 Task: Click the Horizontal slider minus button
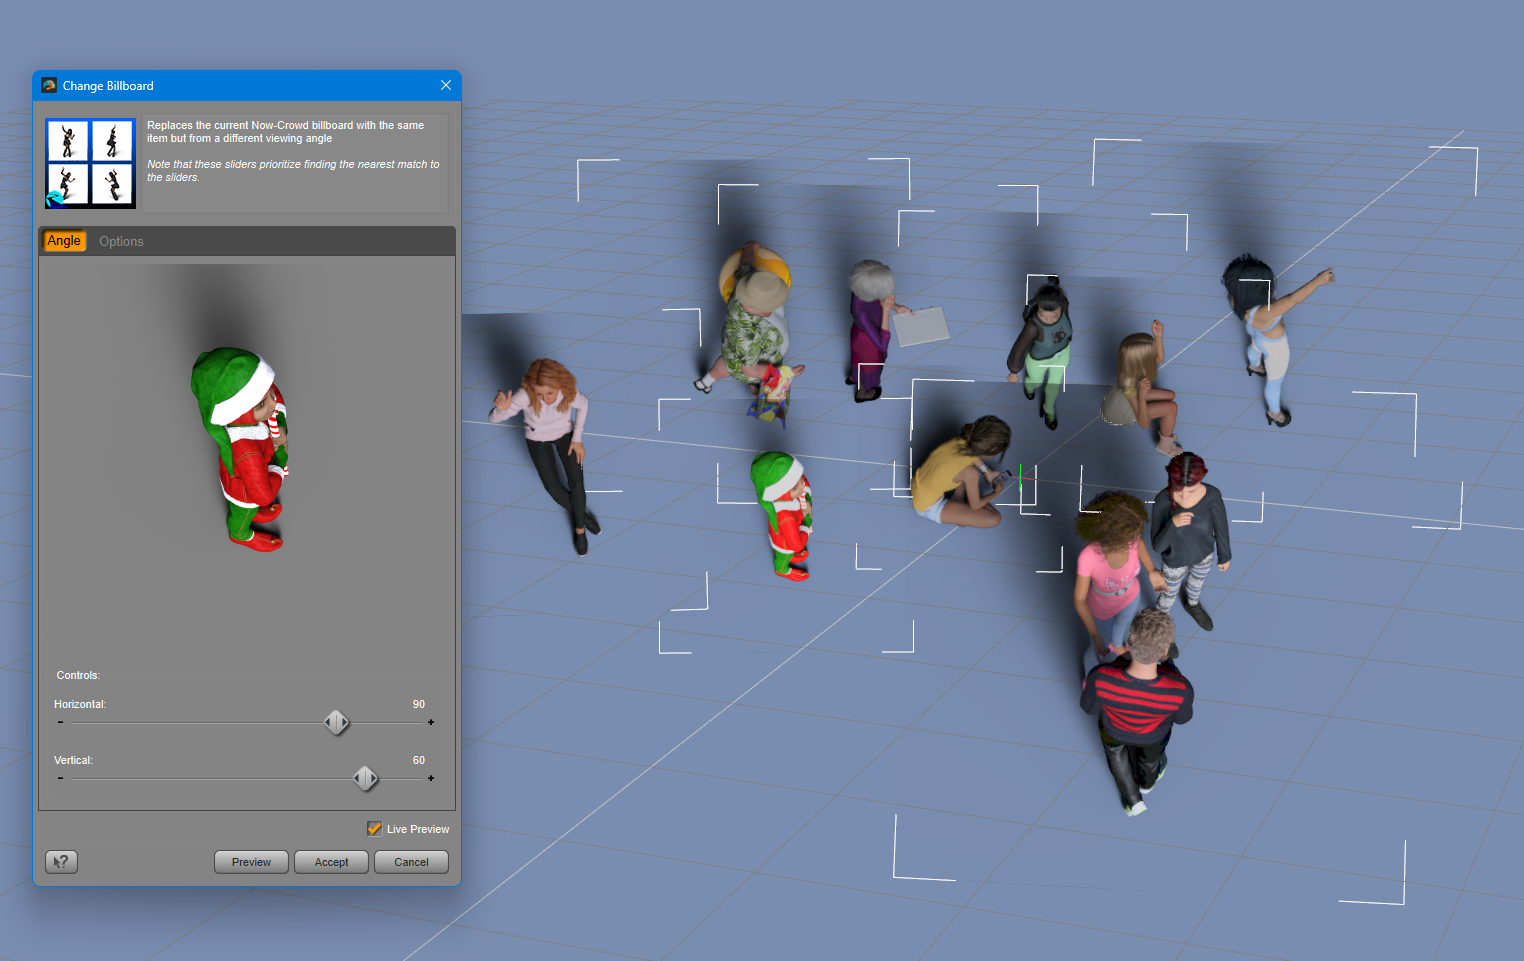click(61, 722)
